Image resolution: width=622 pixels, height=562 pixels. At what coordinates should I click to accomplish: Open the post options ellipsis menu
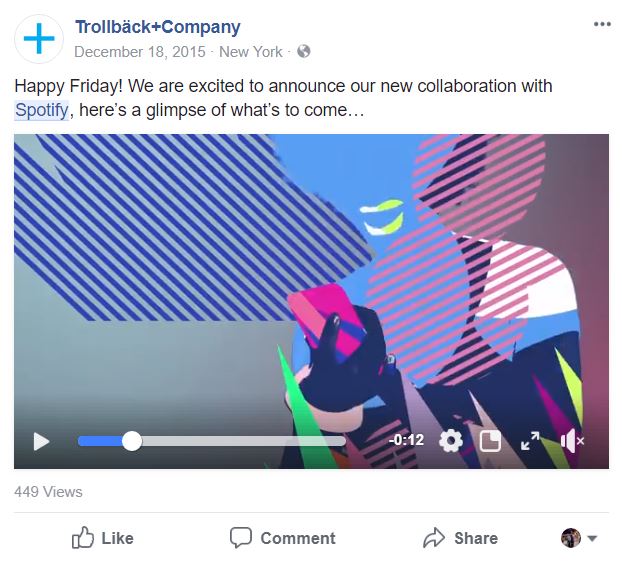click(602, 25)
